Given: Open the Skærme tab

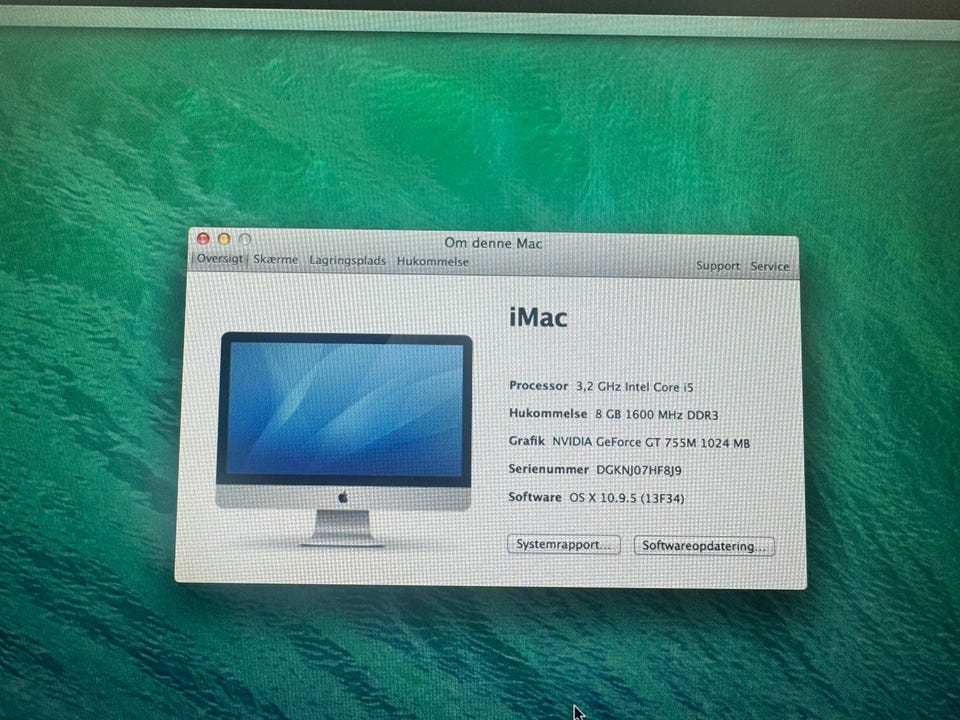Looking at the screenshot, I should coord(276,259).
